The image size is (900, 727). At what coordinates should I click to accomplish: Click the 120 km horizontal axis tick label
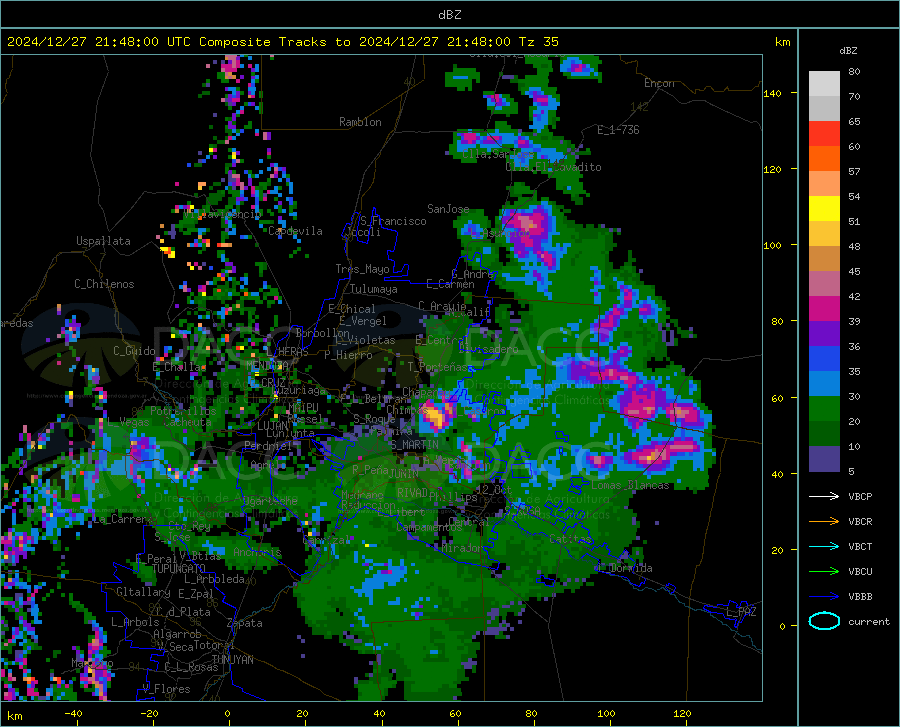tap(682, 714)
